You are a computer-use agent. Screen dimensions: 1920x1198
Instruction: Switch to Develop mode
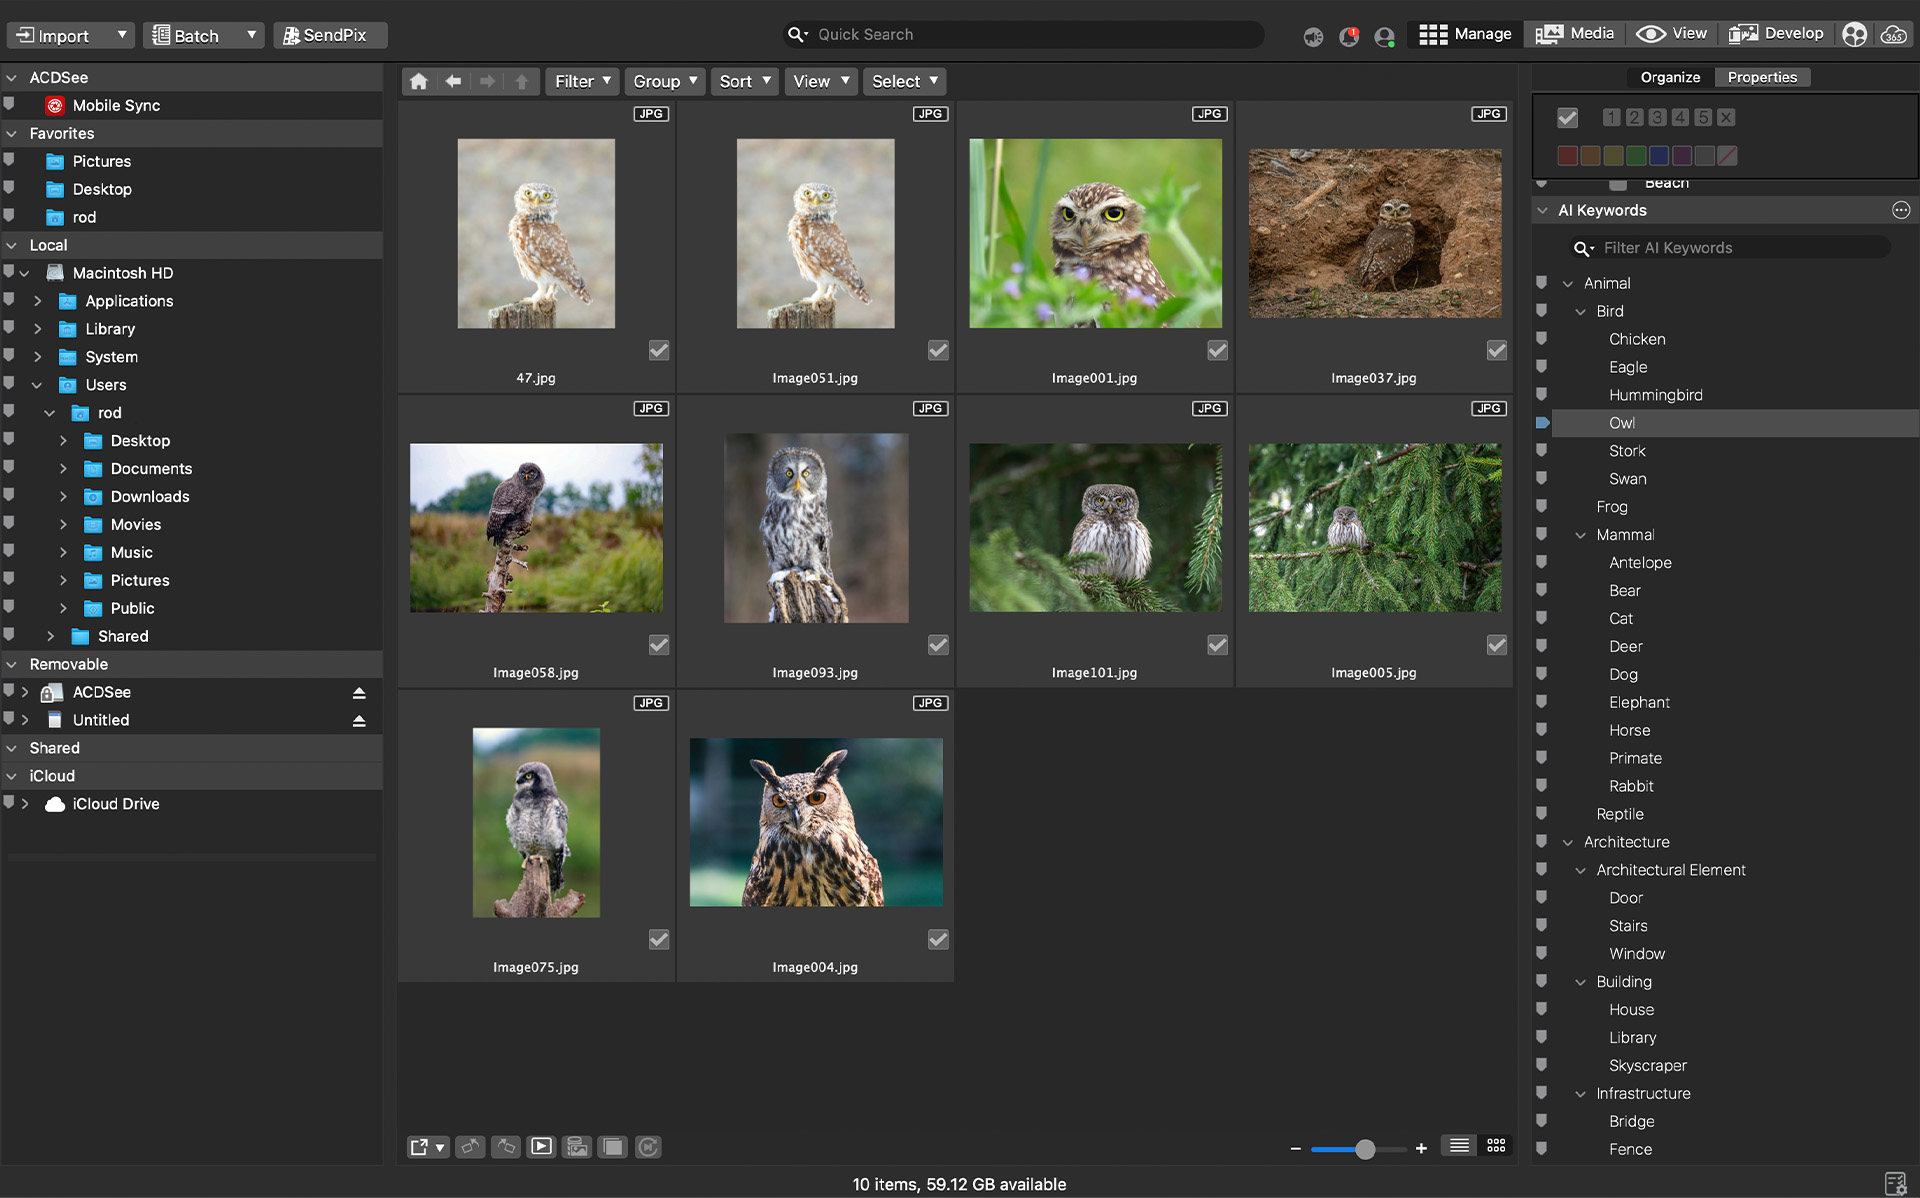[1777, 34]
